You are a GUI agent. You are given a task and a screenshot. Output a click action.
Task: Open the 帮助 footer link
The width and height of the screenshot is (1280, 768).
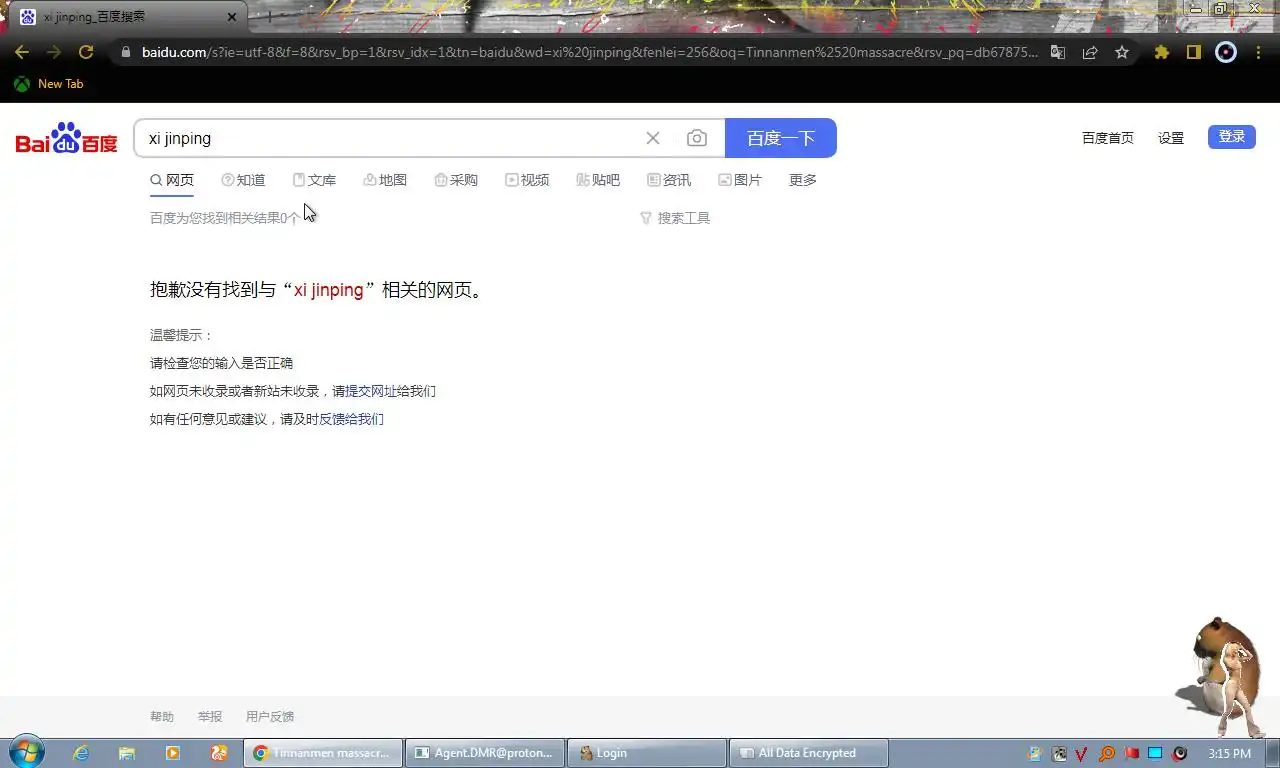coord(162,717)
